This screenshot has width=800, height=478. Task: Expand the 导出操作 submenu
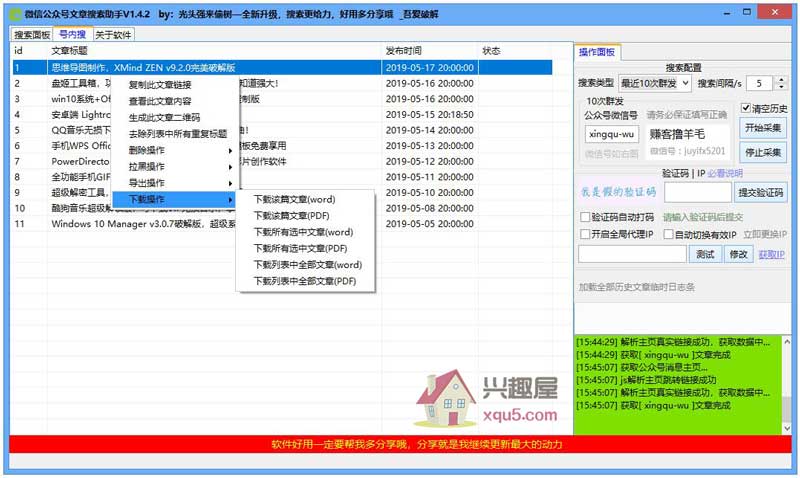point(174,183)
